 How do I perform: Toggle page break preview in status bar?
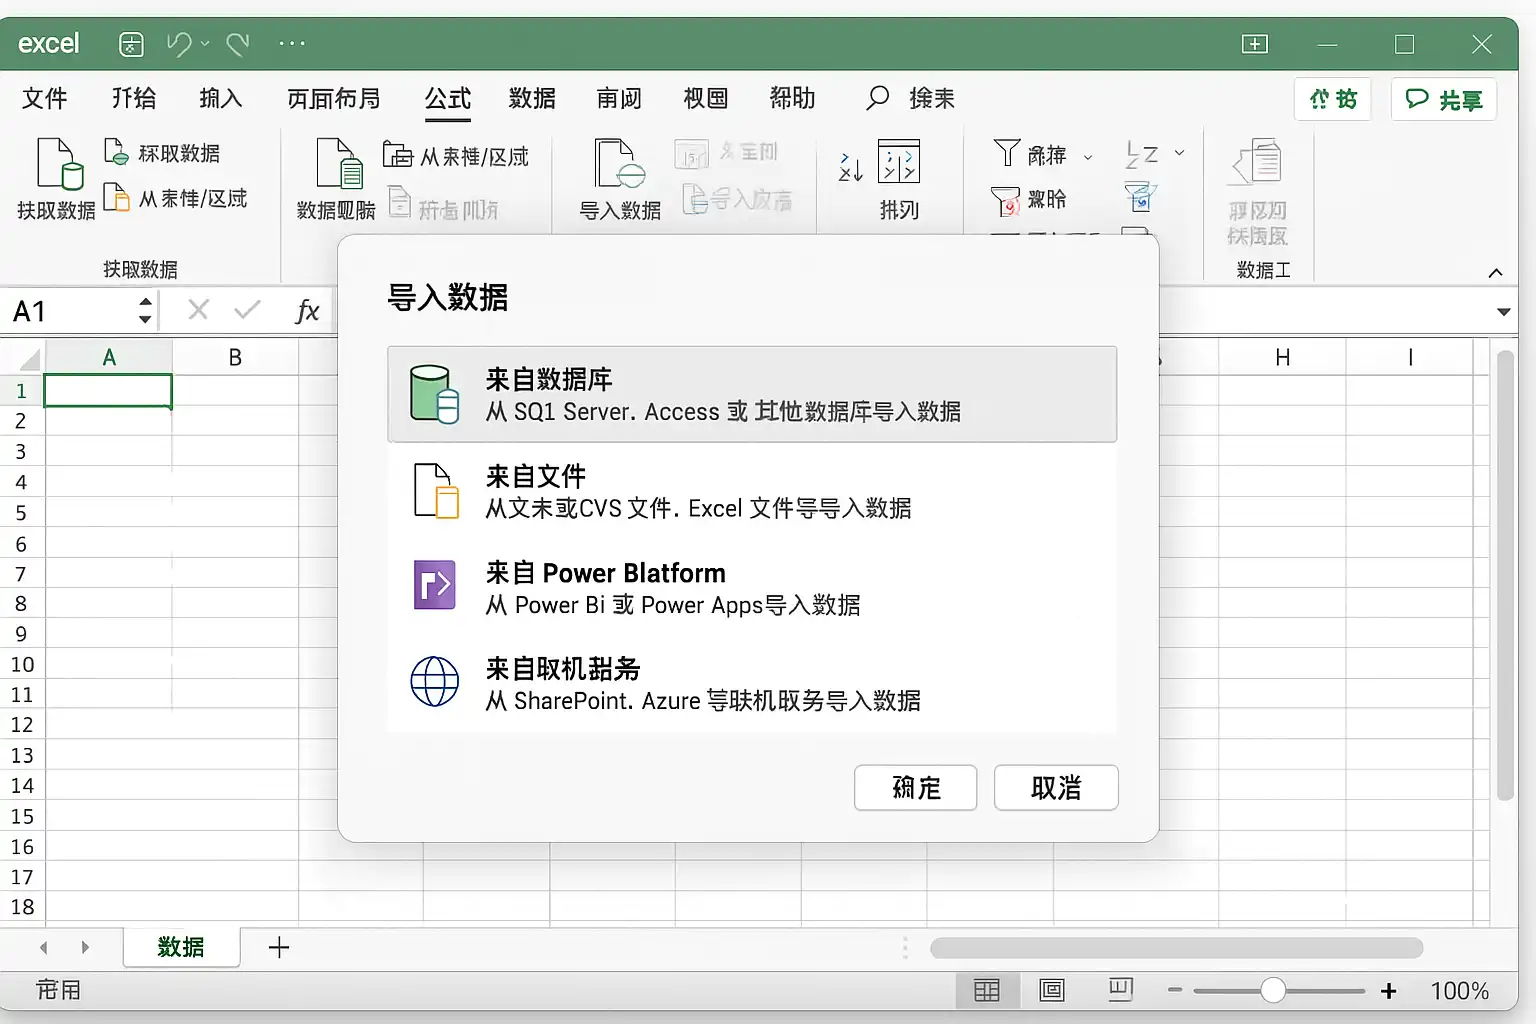(x=1121, y=990)
